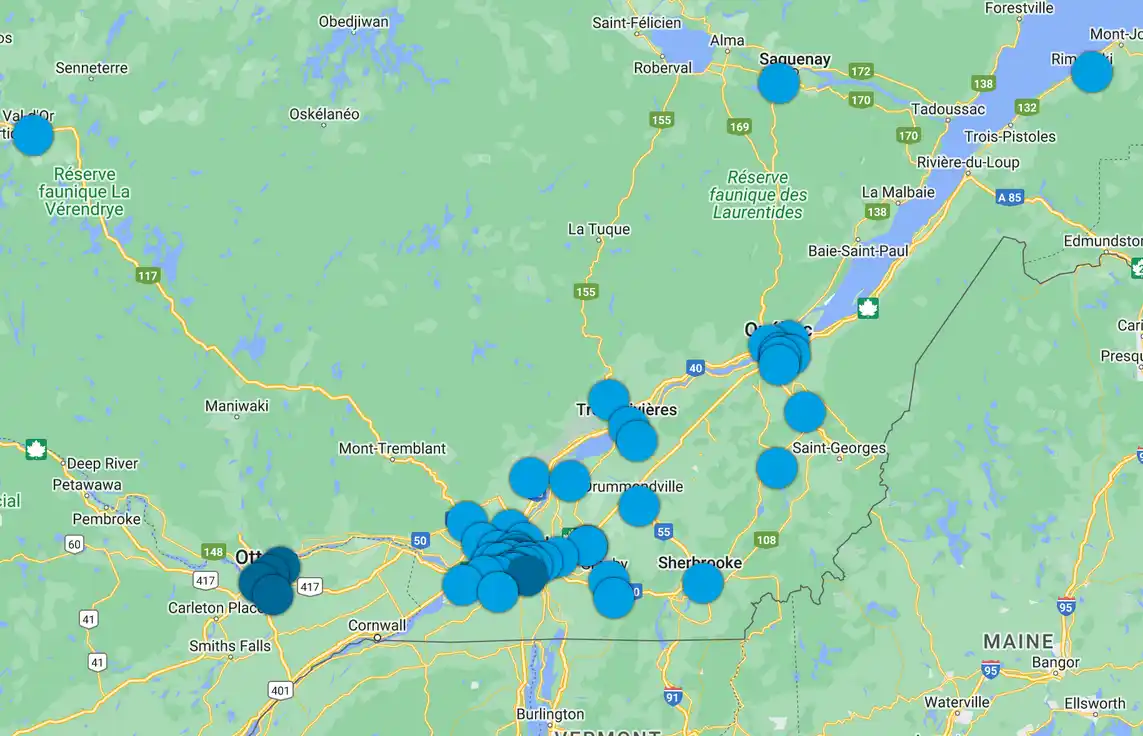1143x736 pixels.
Task: Click the maple leaf icon near Deep River
Action: tap(36, 449)
